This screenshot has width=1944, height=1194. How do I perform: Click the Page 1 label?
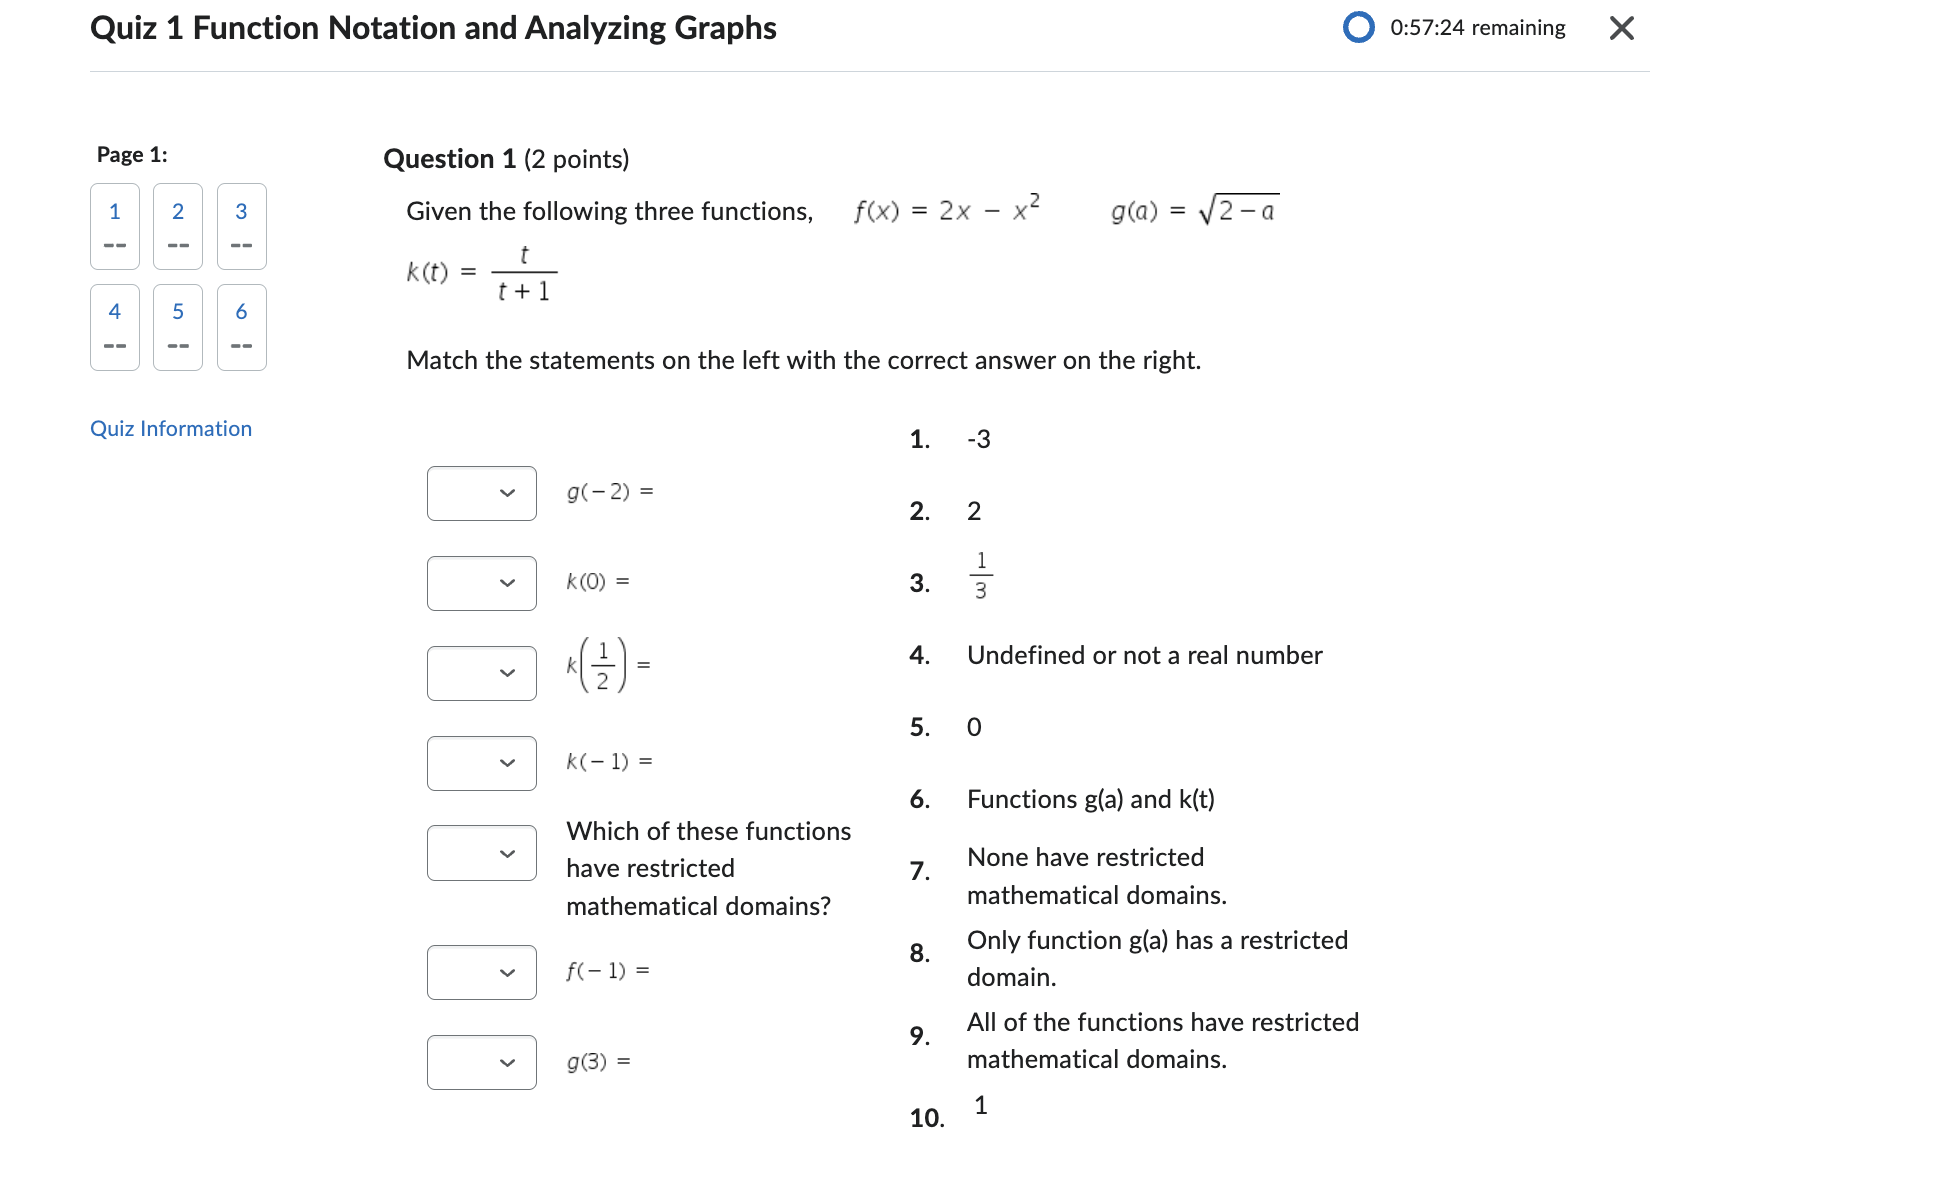[x=130, y=154]
